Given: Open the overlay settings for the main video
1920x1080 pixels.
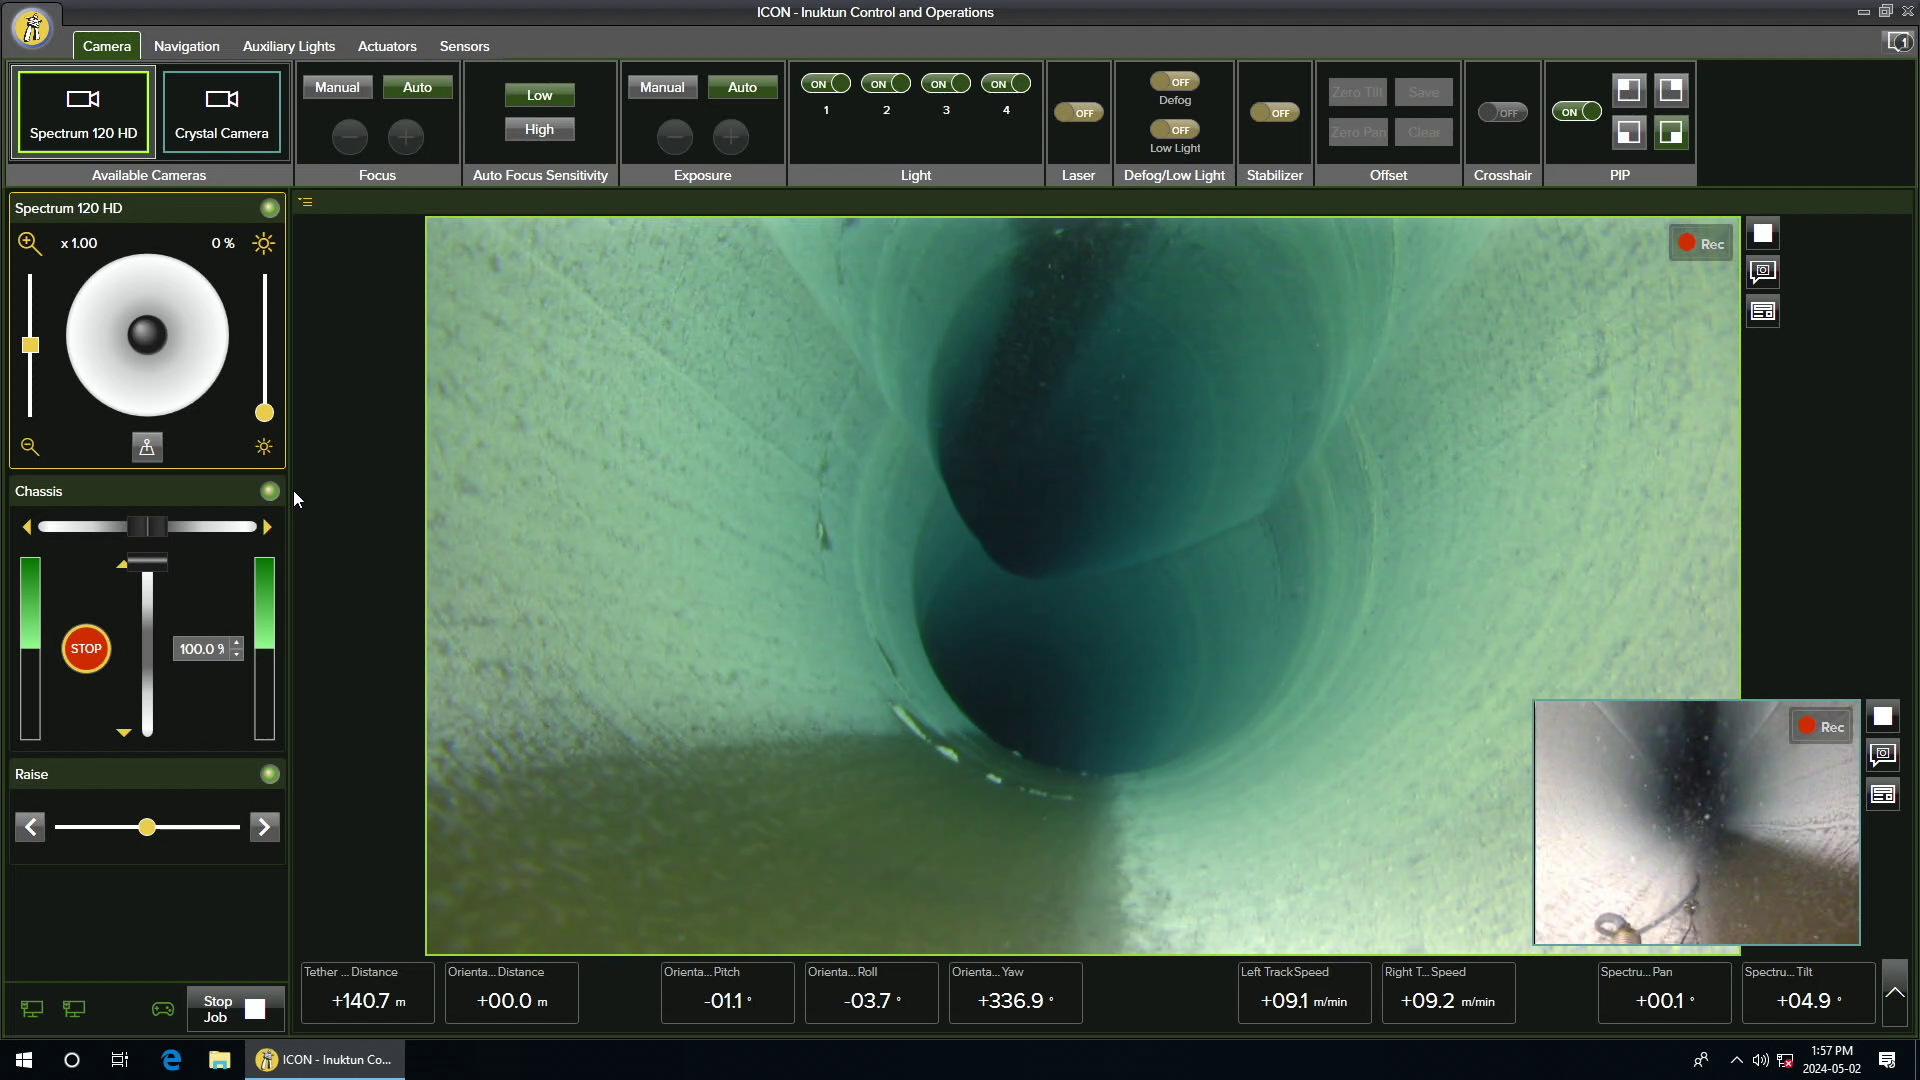Looking at the screenshot, I should [x=1763, y=312].
